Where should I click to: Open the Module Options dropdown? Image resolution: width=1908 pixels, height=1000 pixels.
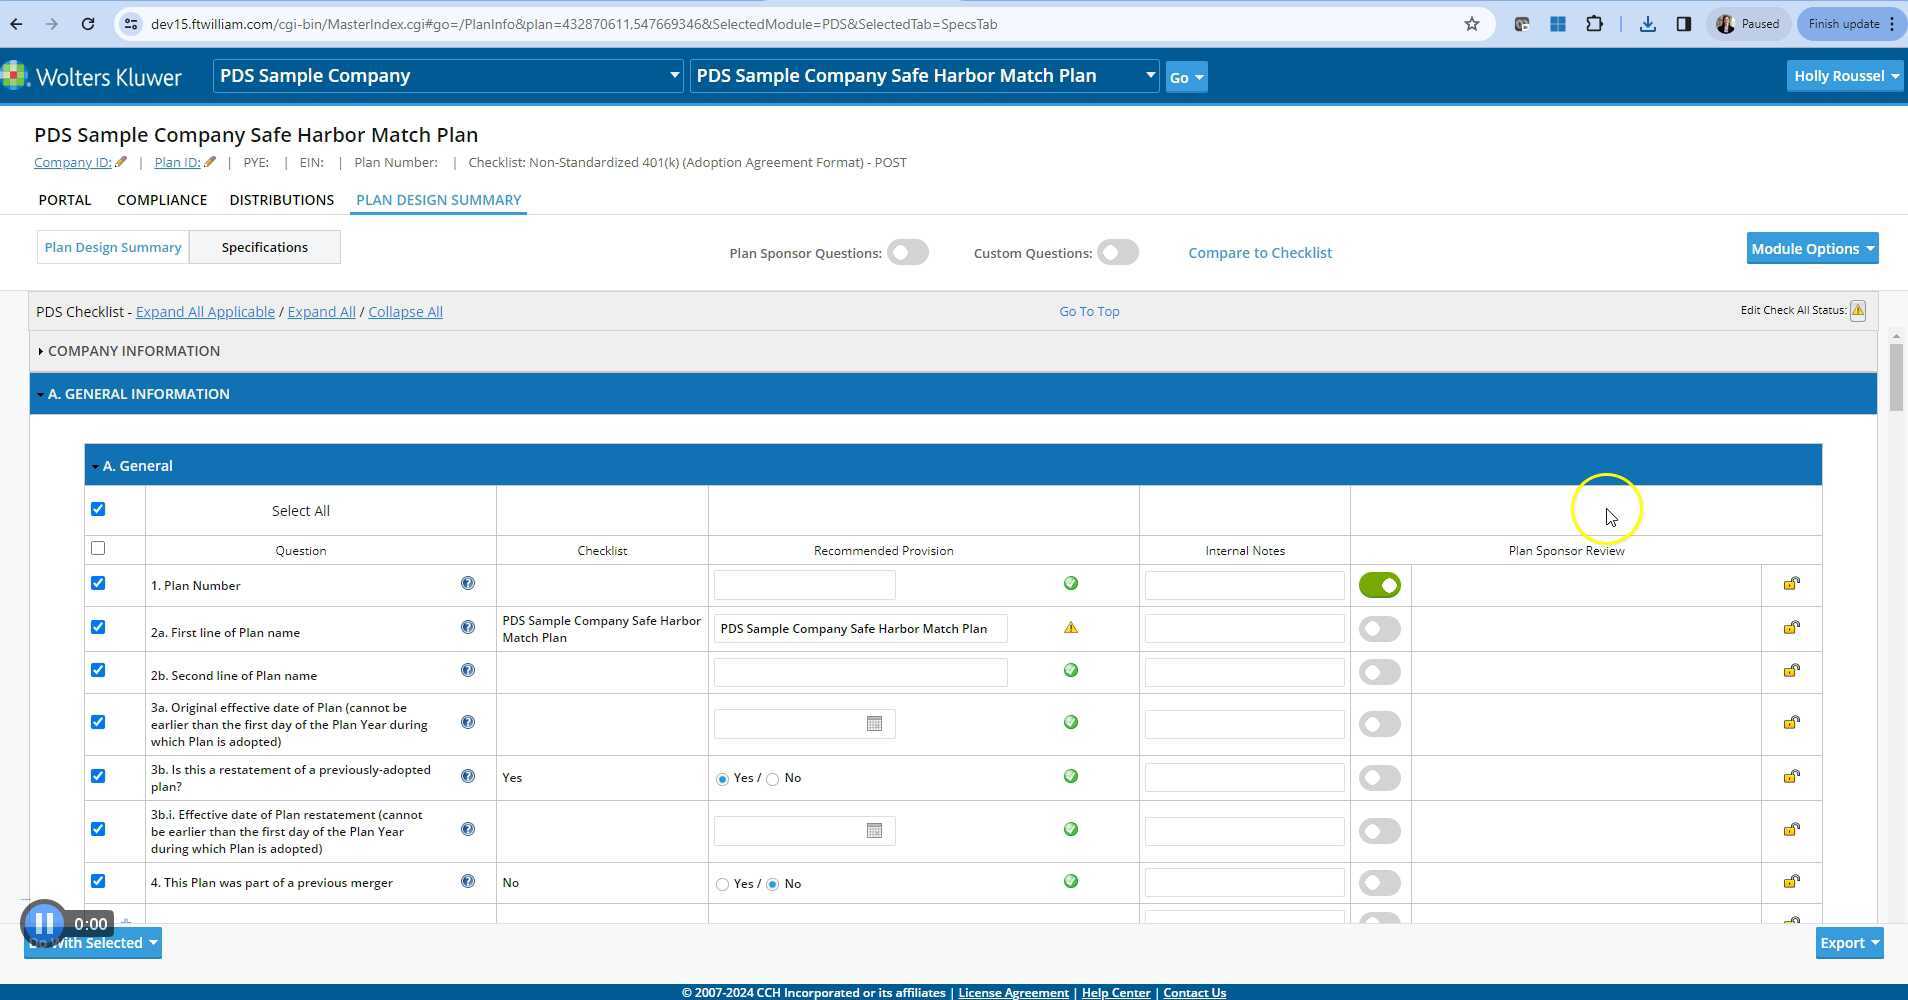(x=1811, y=249)
